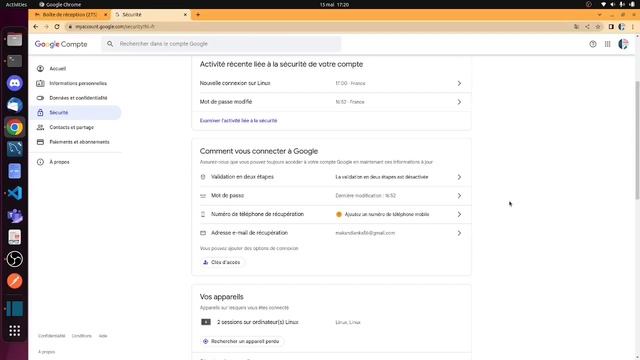Expand Mot de passe row chevron
The image size is (640, 360).
[x=459, y=196]
